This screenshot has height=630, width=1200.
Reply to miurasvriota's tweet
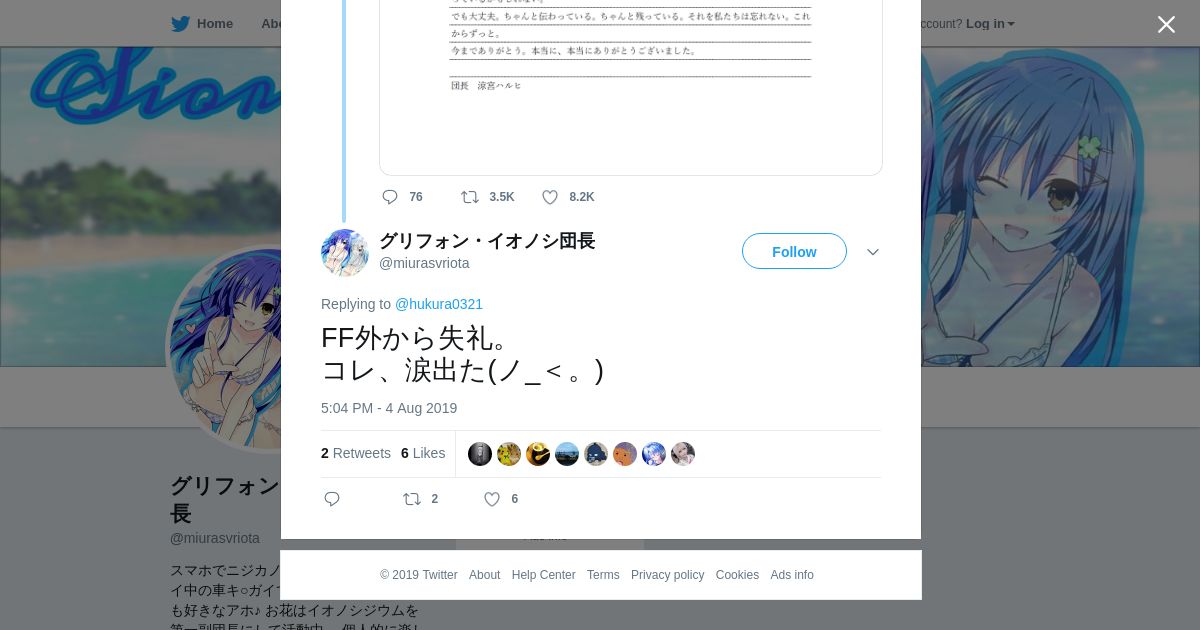(x=332, y=499)
